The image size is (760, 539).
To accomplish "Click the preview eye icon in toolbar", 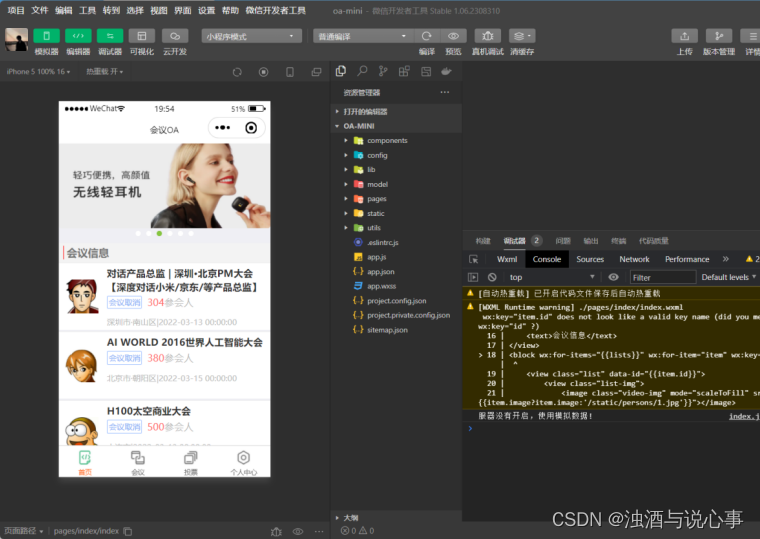I will click(453, 36).
